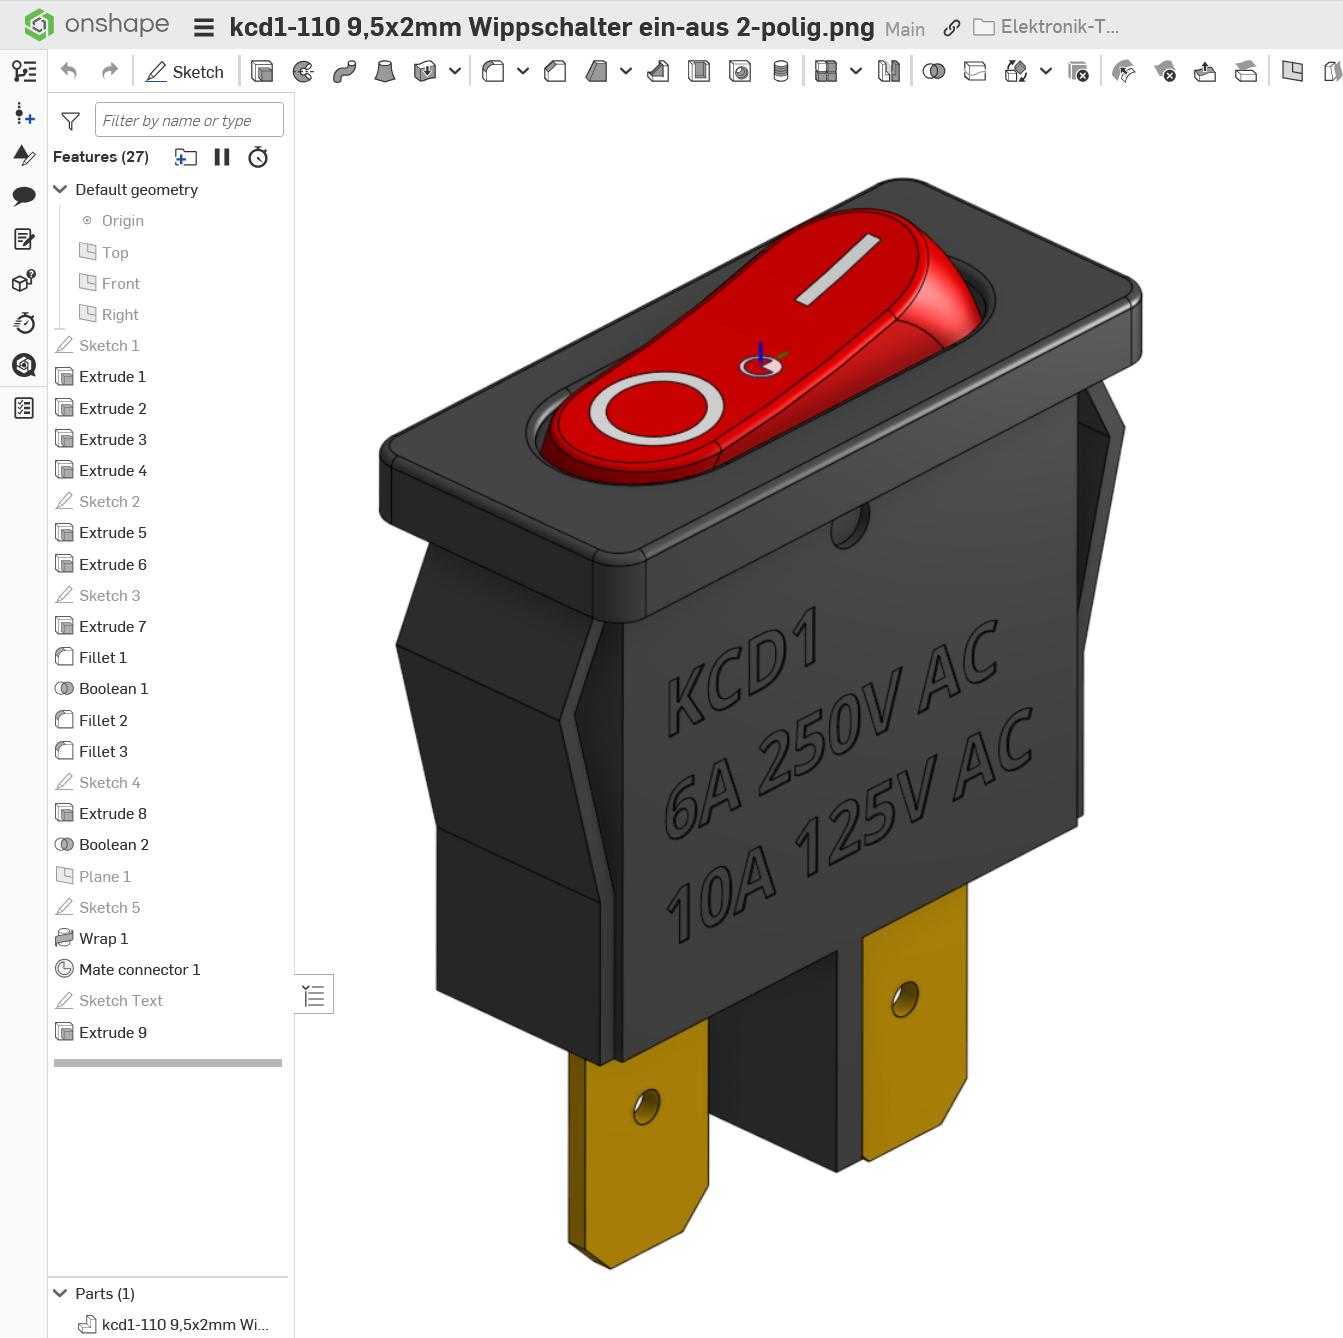Select the Transform tool
This screenshot has width=1343, height=1338.
point(1016,71)
